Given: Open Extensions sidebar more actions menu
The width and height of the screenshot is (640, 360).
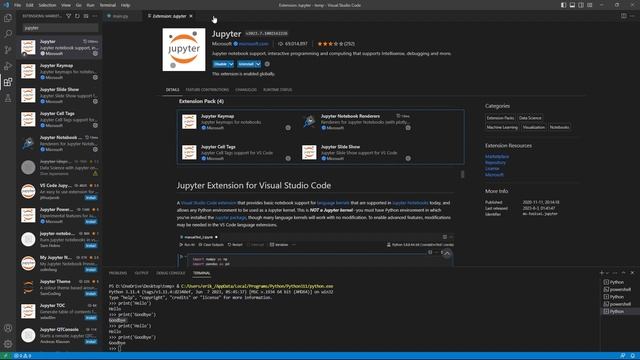Looking at the screenshot, I should (x=95, y=16).
